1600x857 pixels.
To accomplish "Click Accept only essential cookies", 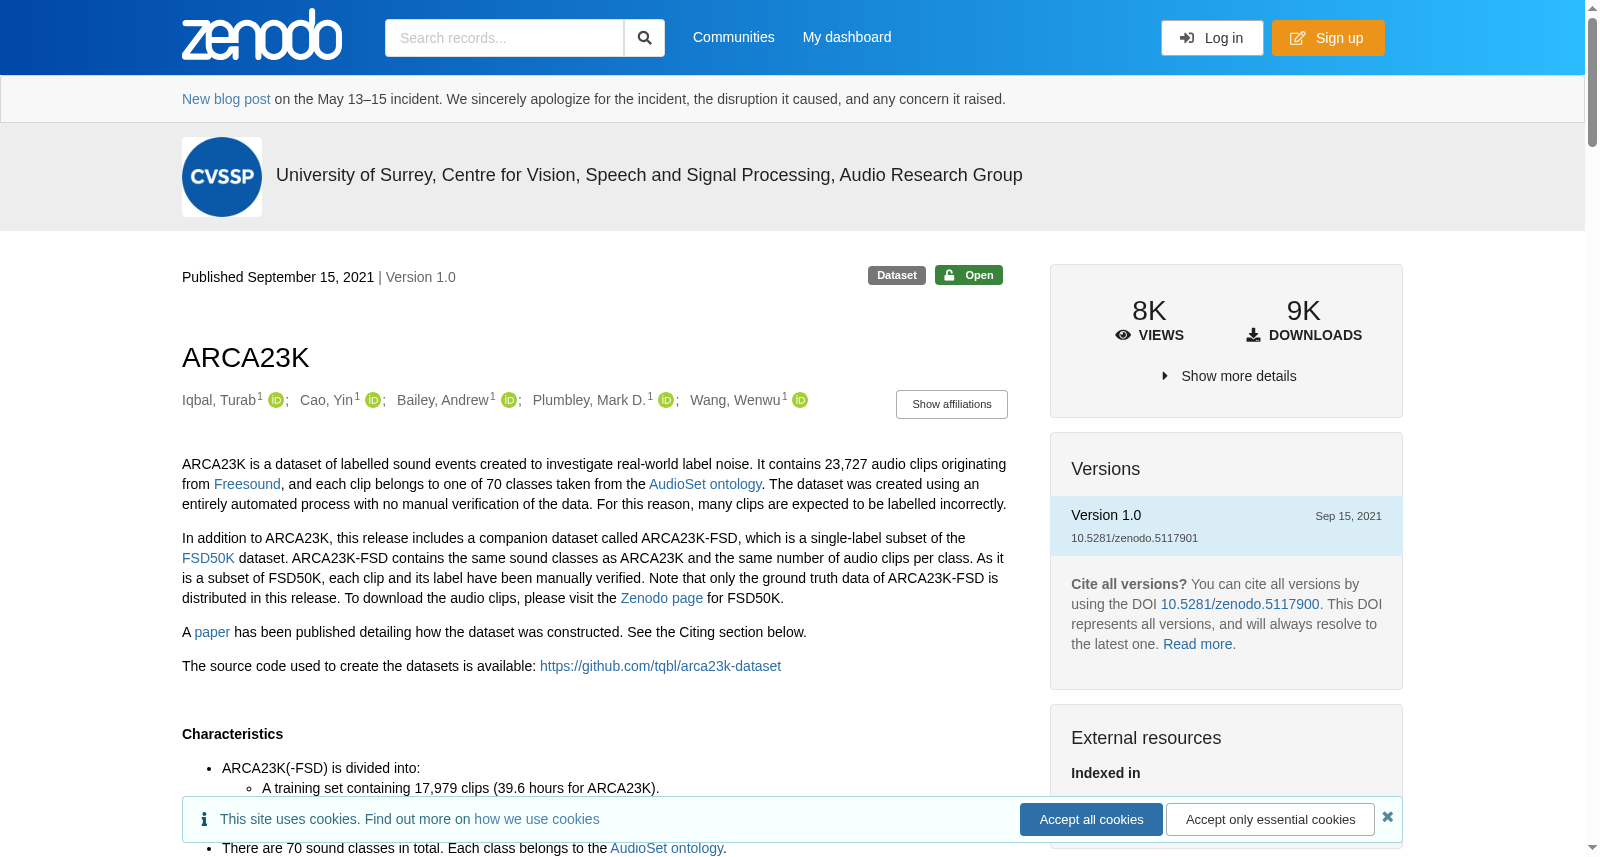I will 1271,820.
